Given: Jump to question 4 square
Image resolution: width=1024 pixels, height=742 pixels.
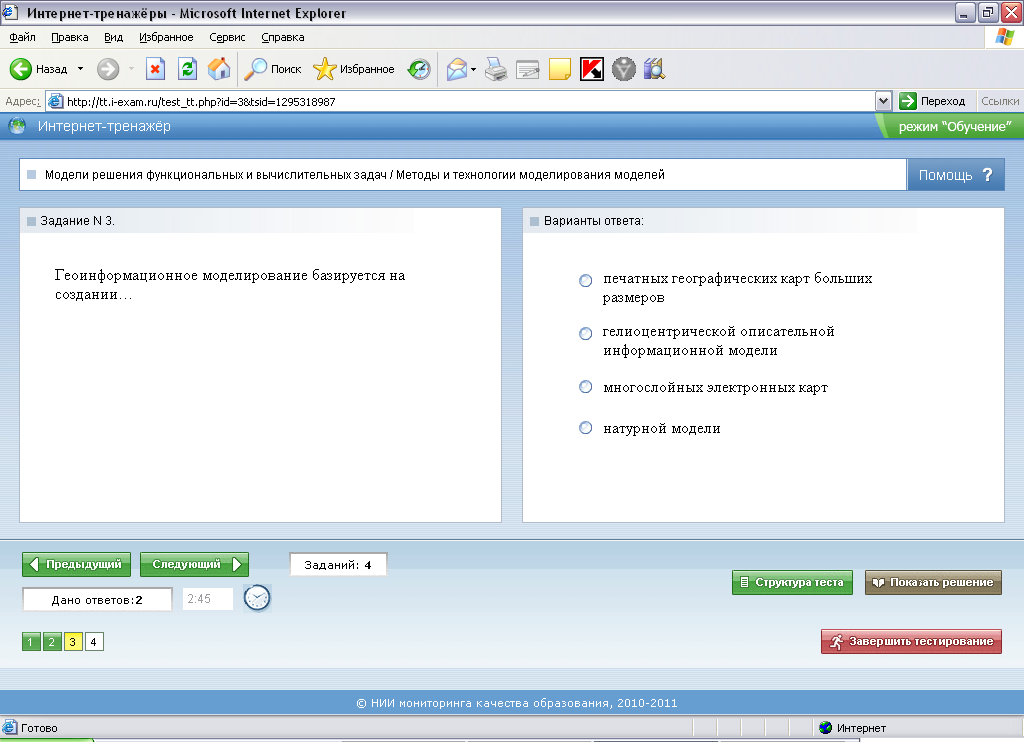Looking at the screenshot, I should tap(93, 641).
